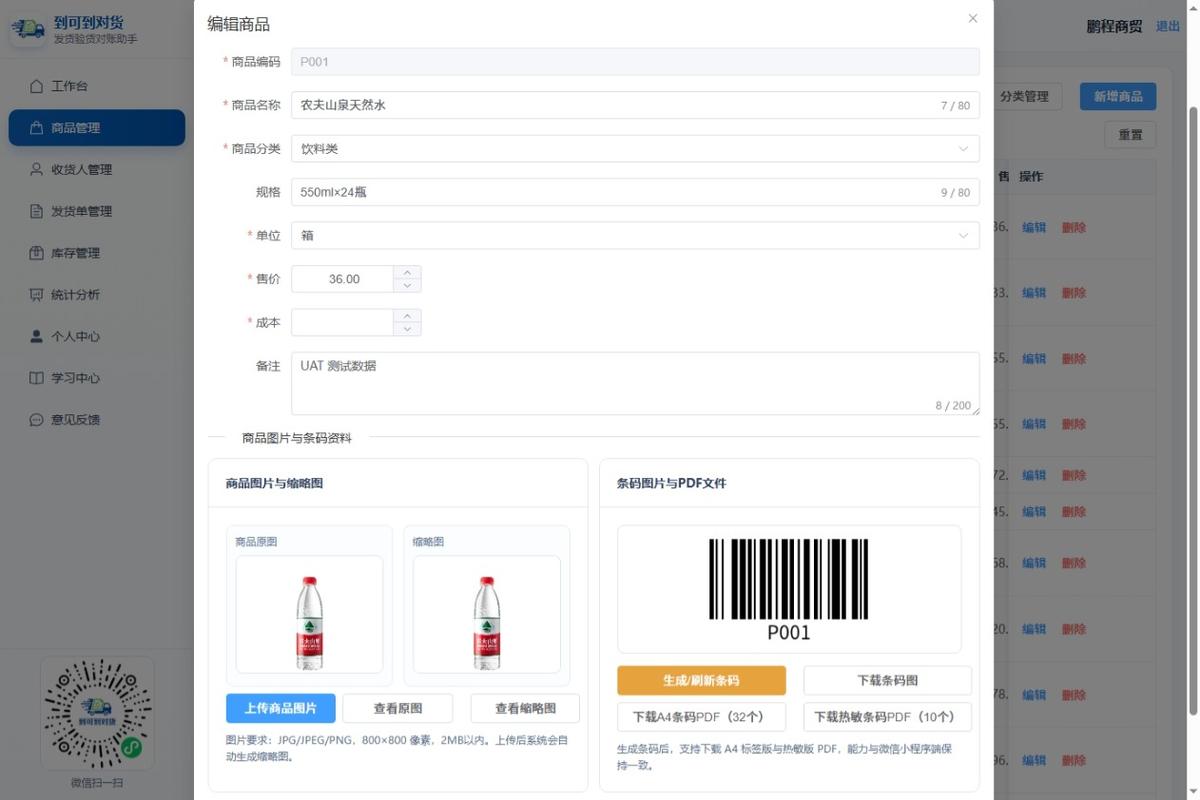
Task: Click the P001 barcode image
Action: [789, 590]
